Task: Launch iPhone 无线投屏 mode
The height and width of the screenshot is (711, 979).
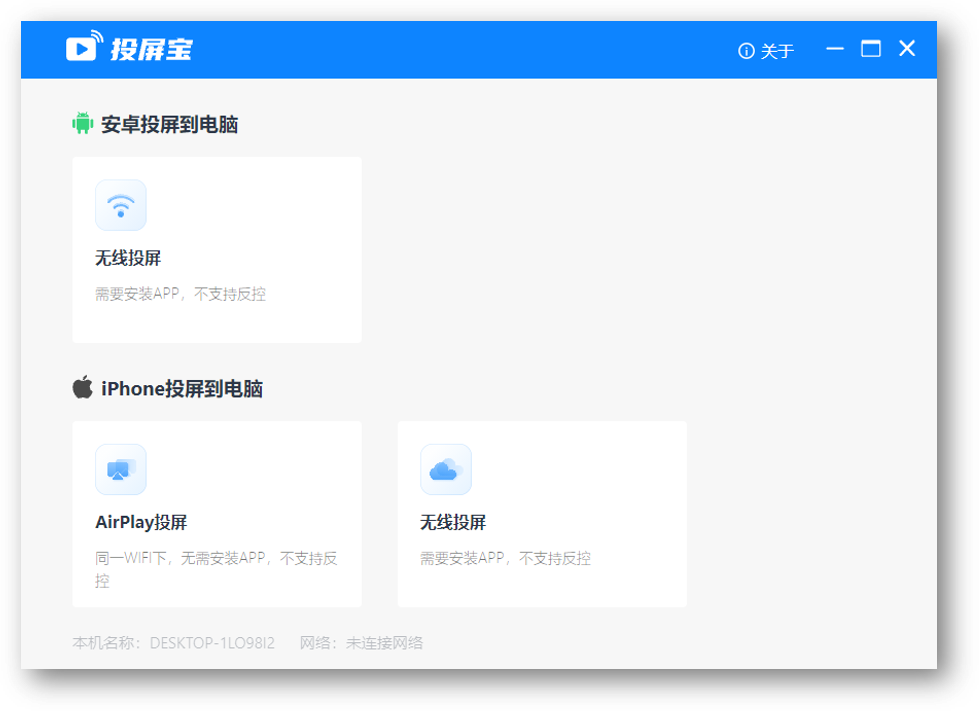Action: tap(541, 513)
